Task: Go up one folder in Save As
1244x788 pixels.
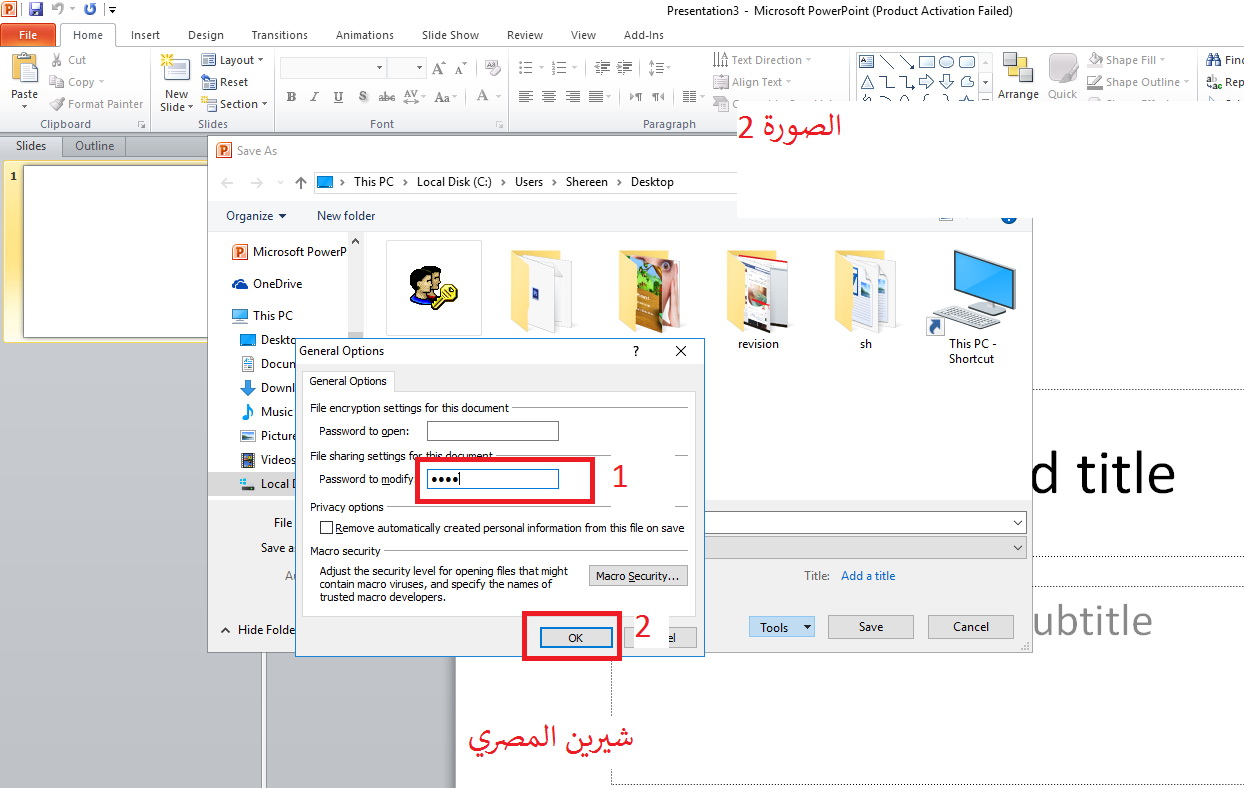Action: (x=301, y=182)
